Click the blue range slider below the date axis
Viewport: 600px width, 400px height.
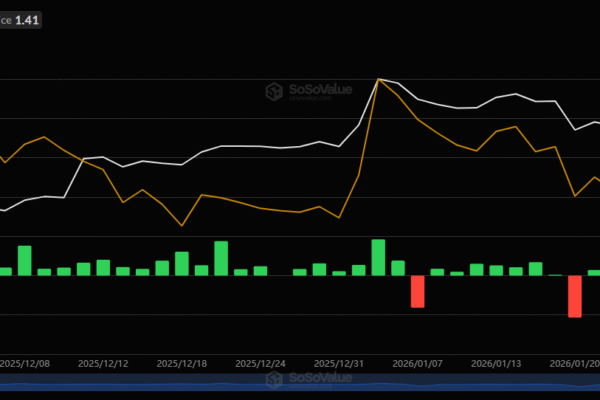300,386
